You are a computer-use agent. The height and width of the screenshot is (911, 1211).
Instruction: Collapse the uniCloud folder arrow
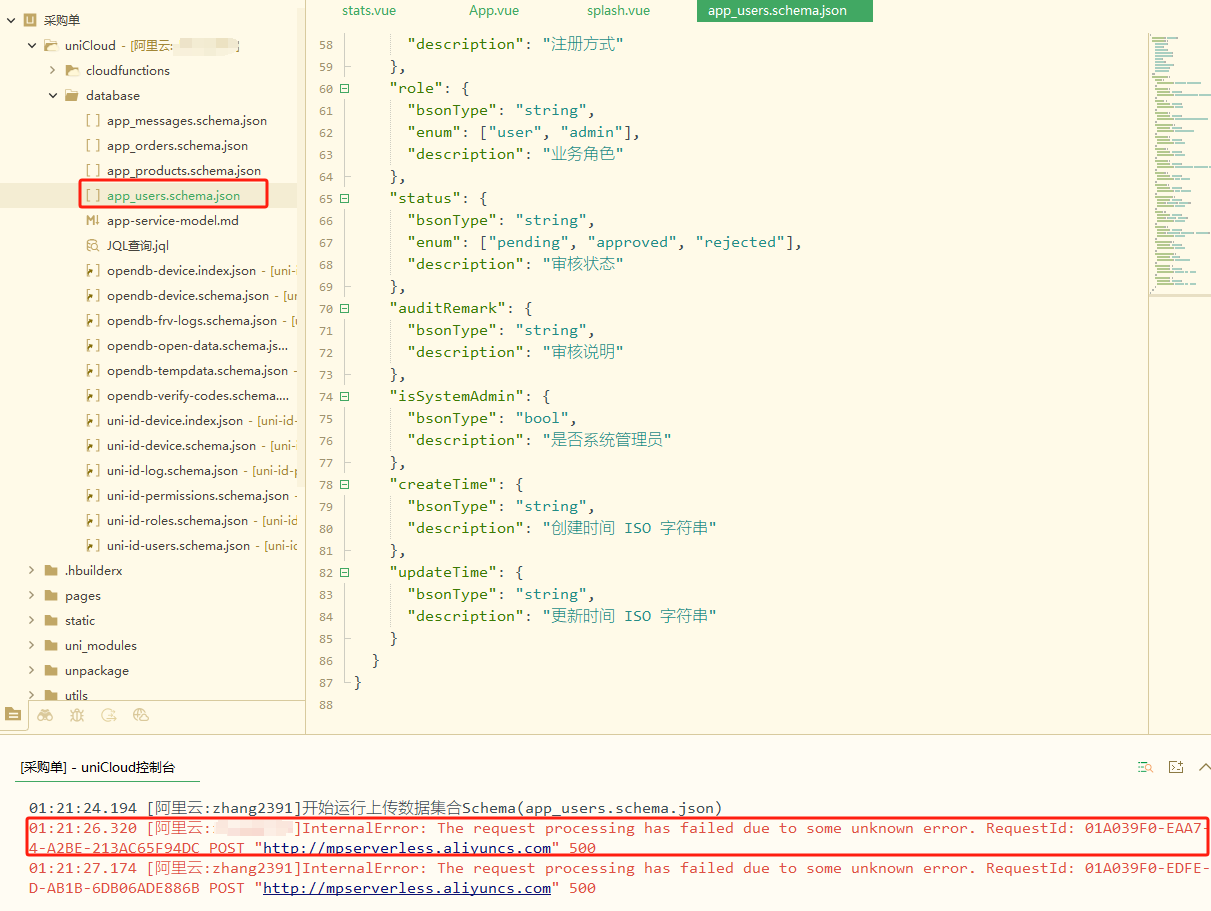click(x=32, y=45)
